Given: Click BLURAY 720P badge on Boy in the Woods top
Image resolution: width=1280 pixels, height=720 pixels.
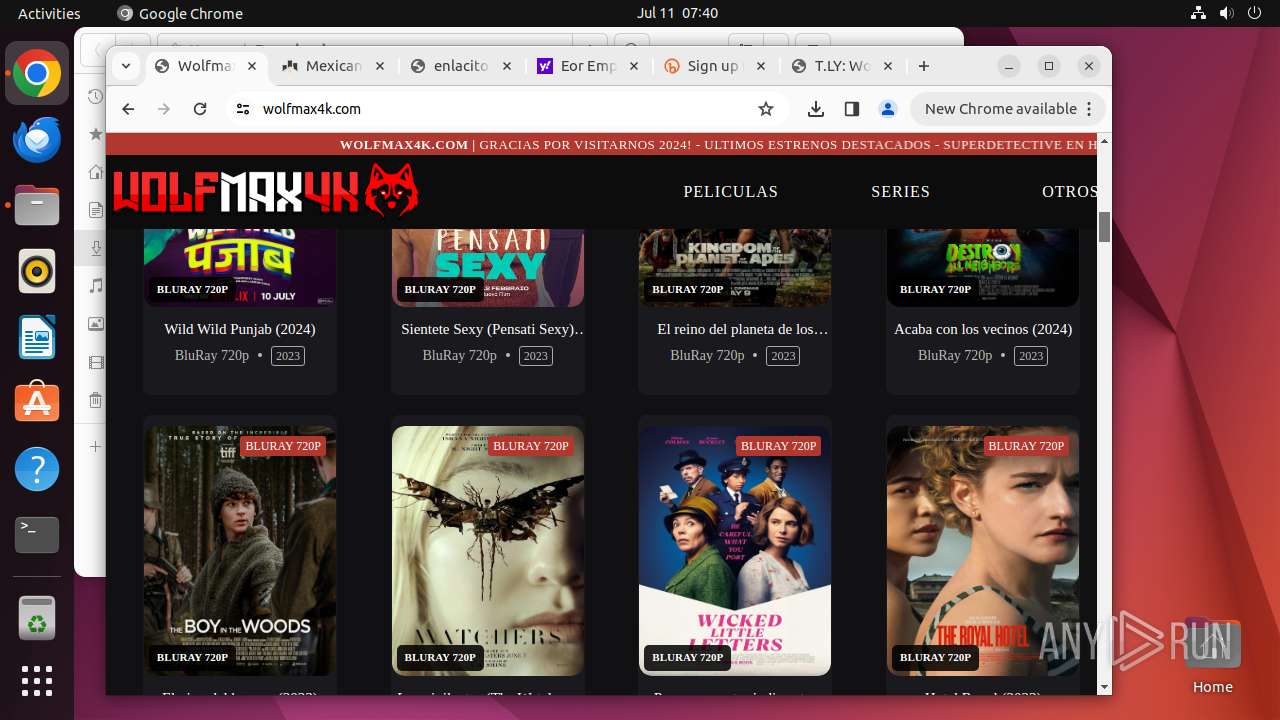Looking at the screenshot, I should coord(283,446).
